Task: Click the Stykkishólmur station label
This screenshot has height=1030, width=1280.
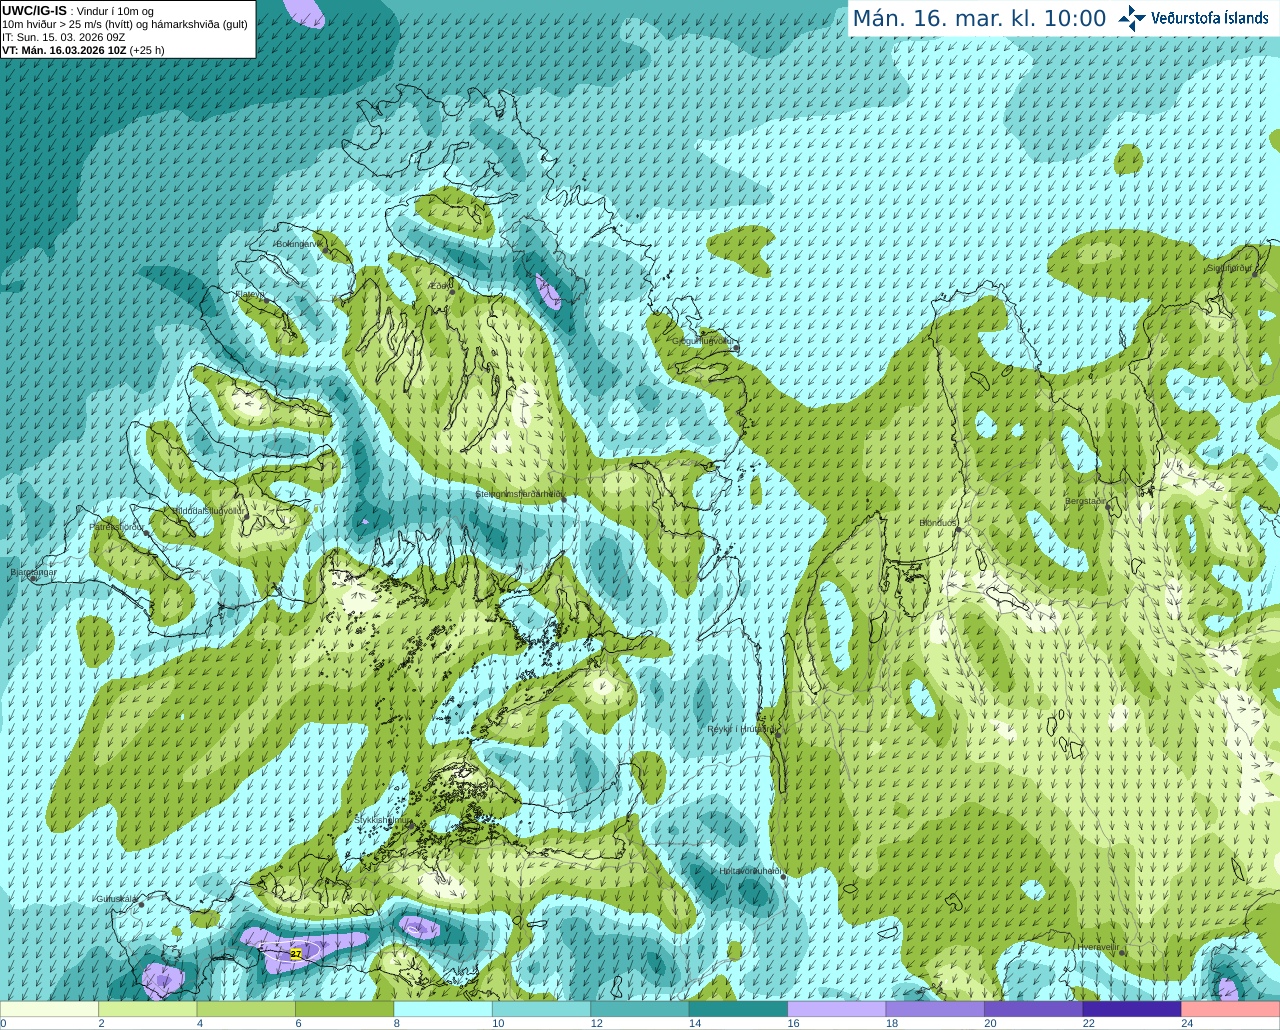Action: click(383, 819)
